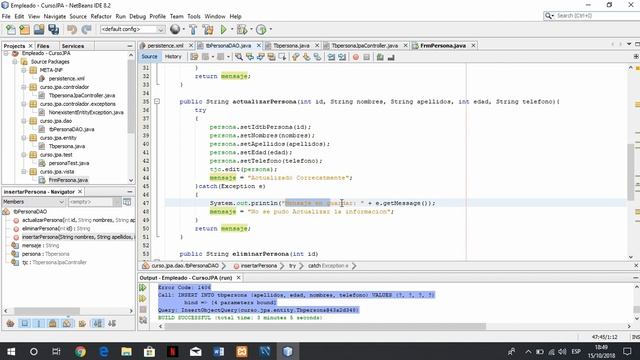Open the default config dropdown

click(132, 29)
